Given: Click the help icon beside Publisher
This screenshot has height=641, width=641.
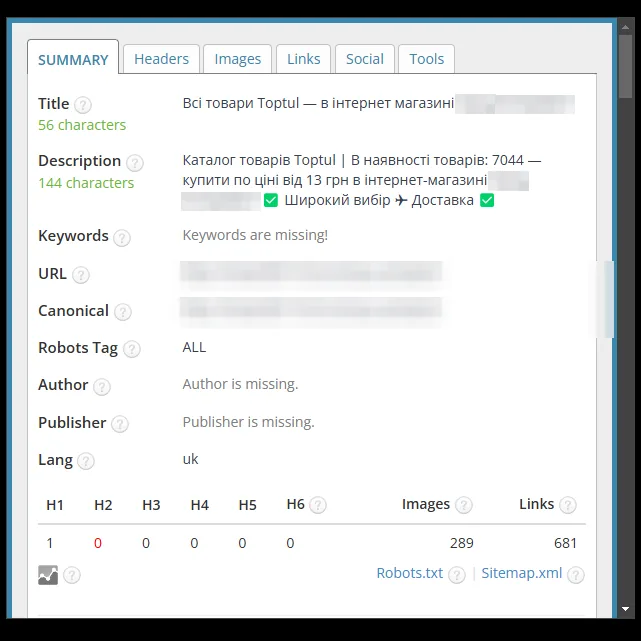Looking at the screenshot, I should pyautogui.click(x=120, y=424).
